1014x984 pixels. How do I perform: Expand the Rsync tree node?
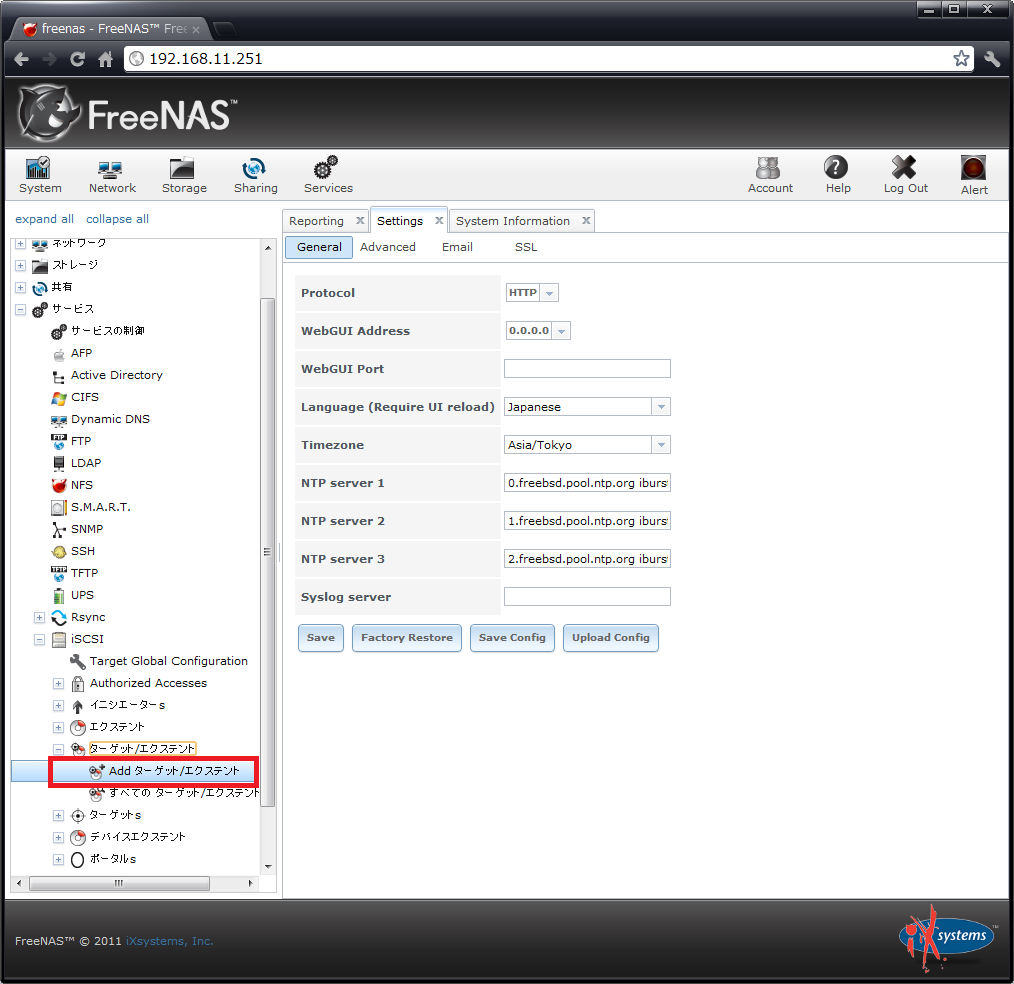[x=39, y=617]
